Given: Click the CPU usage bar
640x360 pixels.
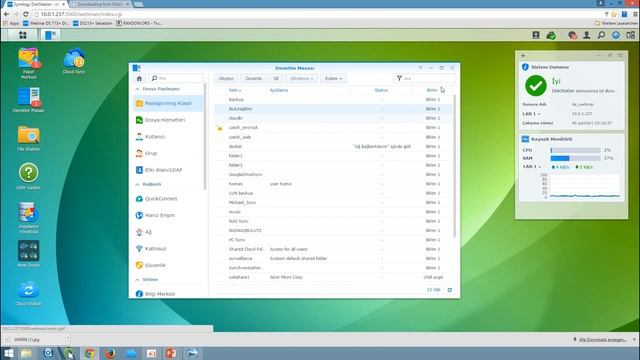Looking at the screenshot, I should [576, 150].
